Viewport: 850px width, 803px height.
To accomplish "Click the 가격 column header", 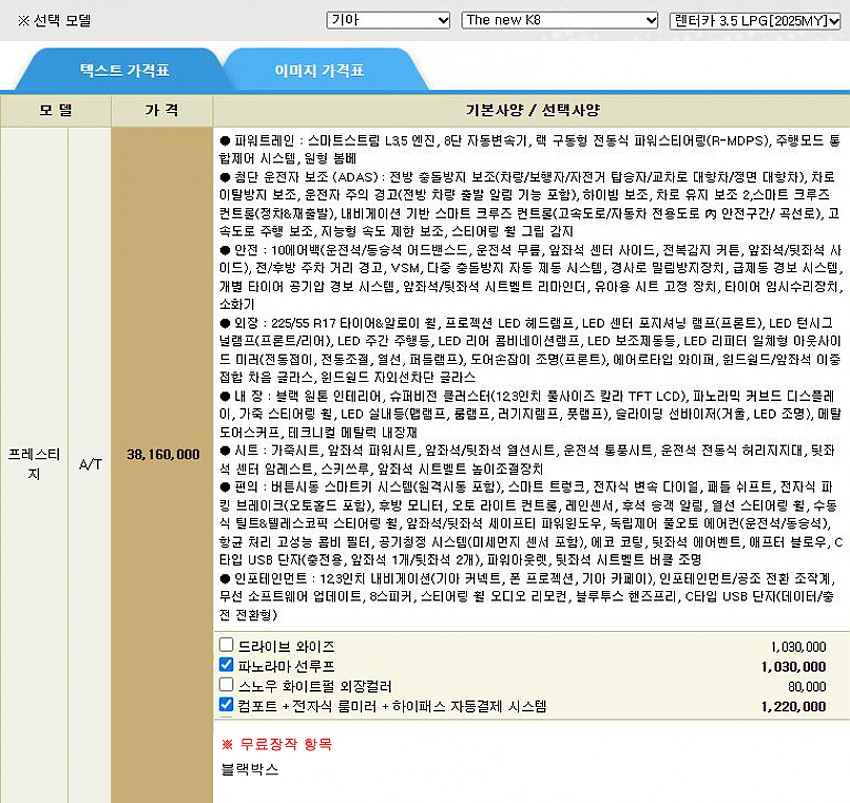I will point(162,110).
